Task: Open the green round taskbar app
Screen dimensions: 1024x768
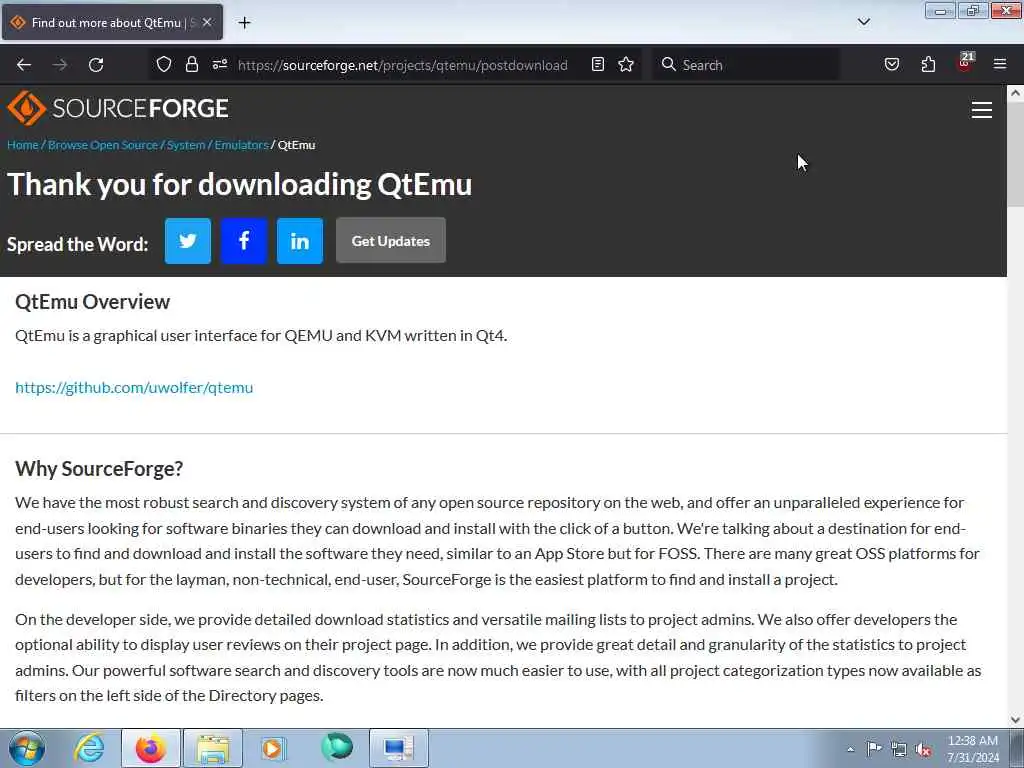Action: tap(337, 747)
